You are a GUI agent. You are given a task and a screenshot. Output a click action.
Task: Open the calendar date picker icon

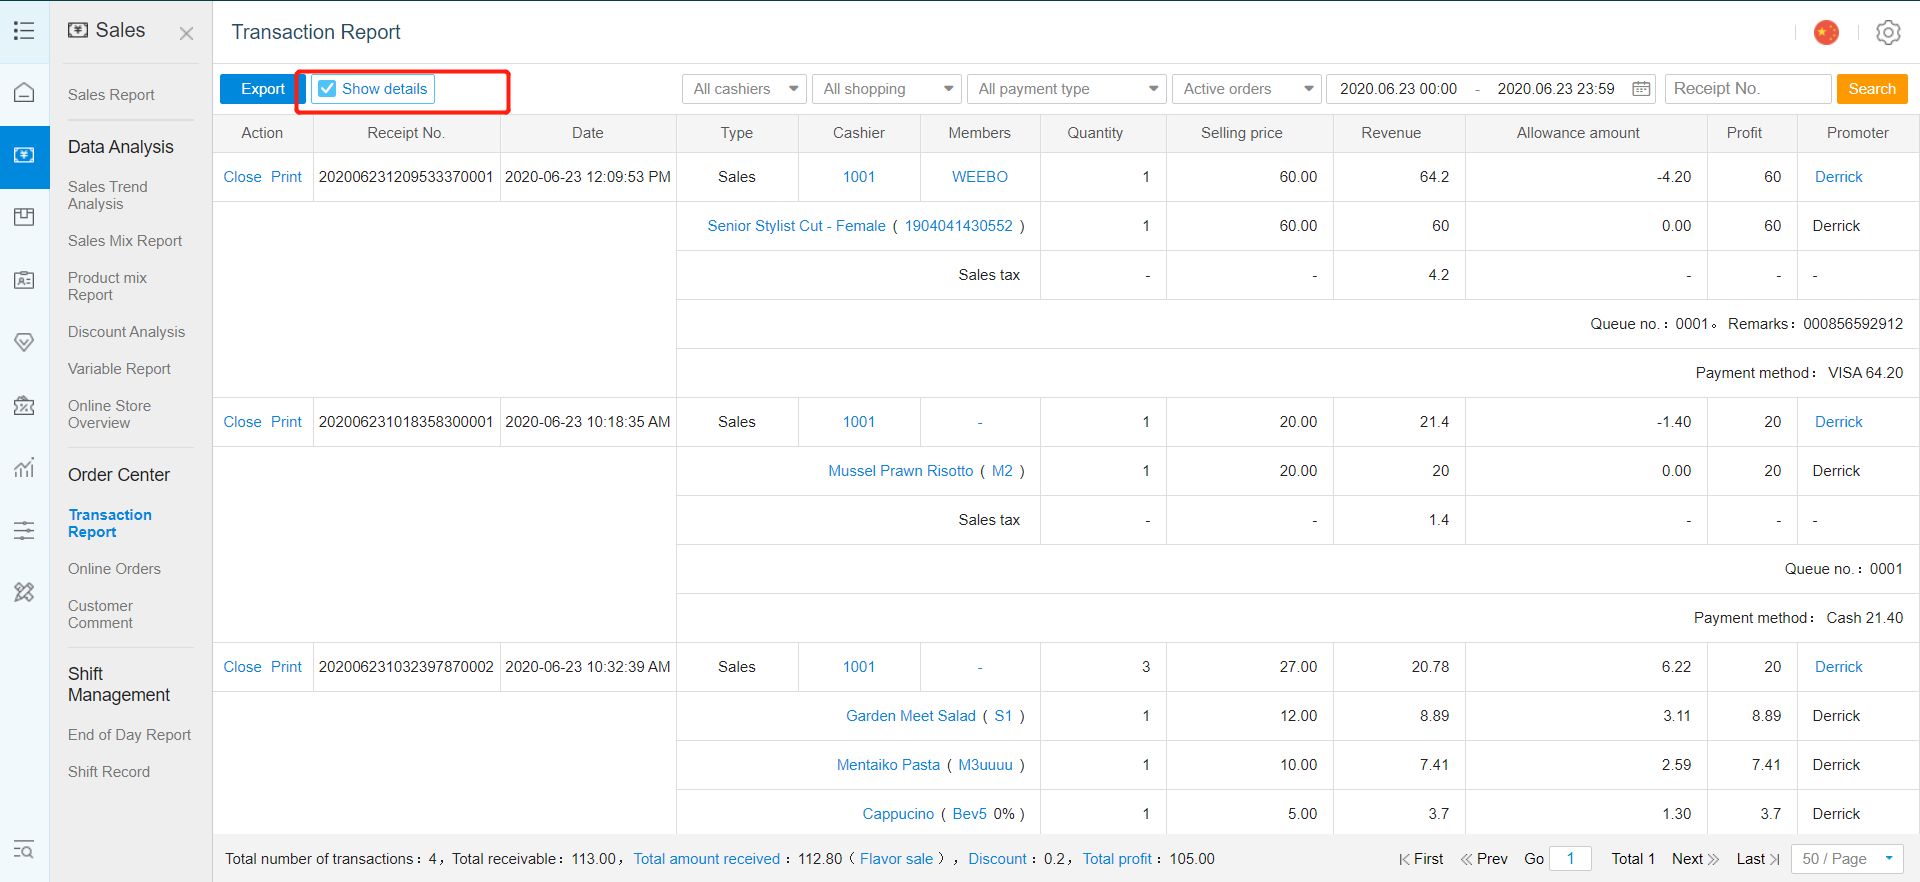pyautogui.click(x=1641, y=89)
